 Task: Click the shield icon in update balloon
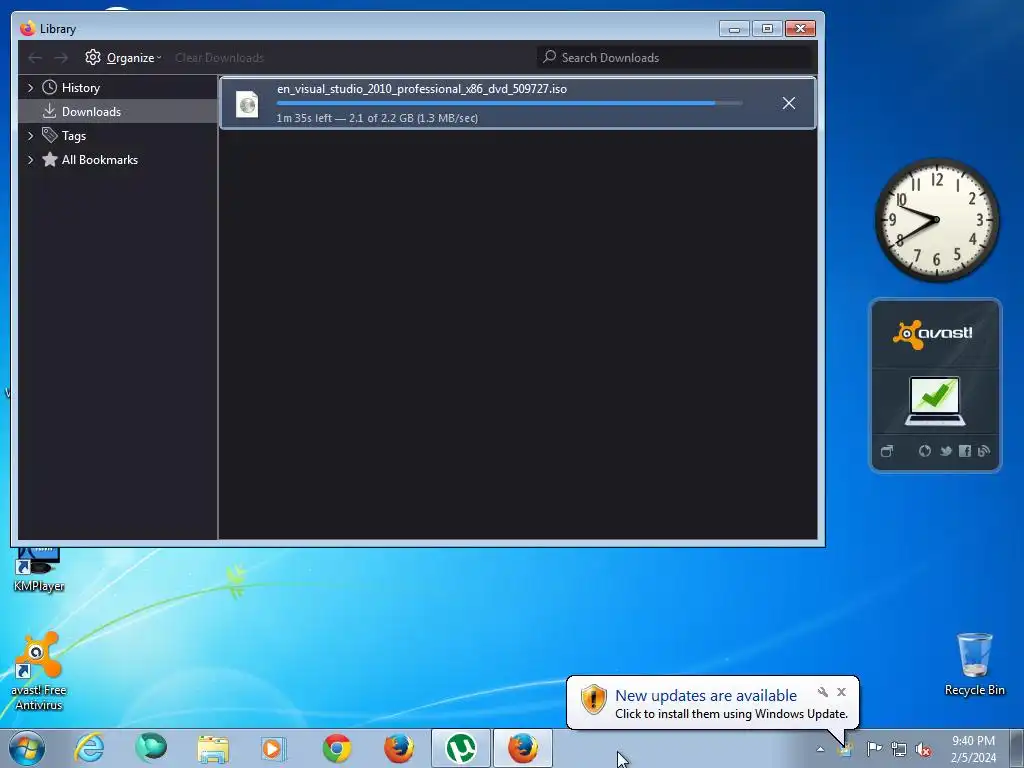(x=594, y=699)
